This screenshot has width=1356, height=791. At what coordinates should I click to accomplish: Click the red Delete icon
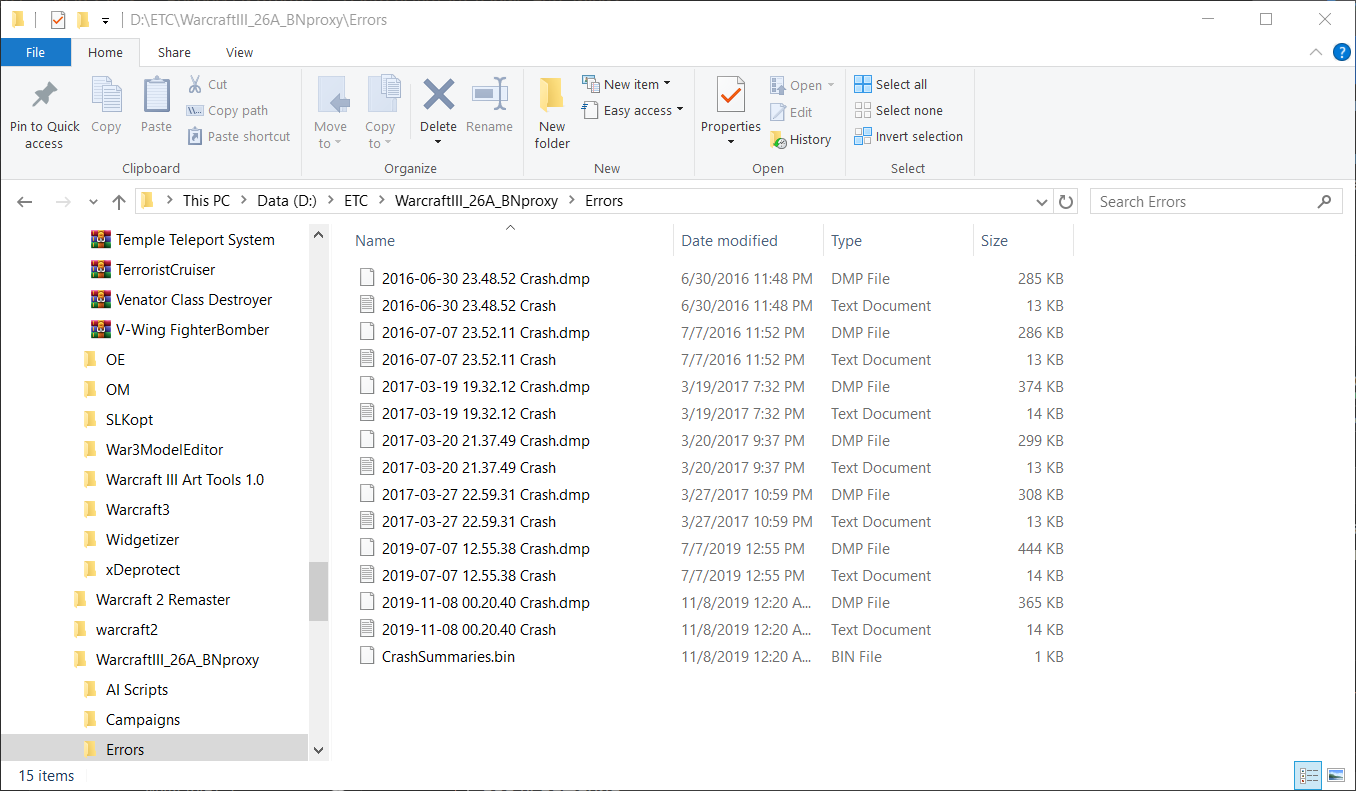438,96
